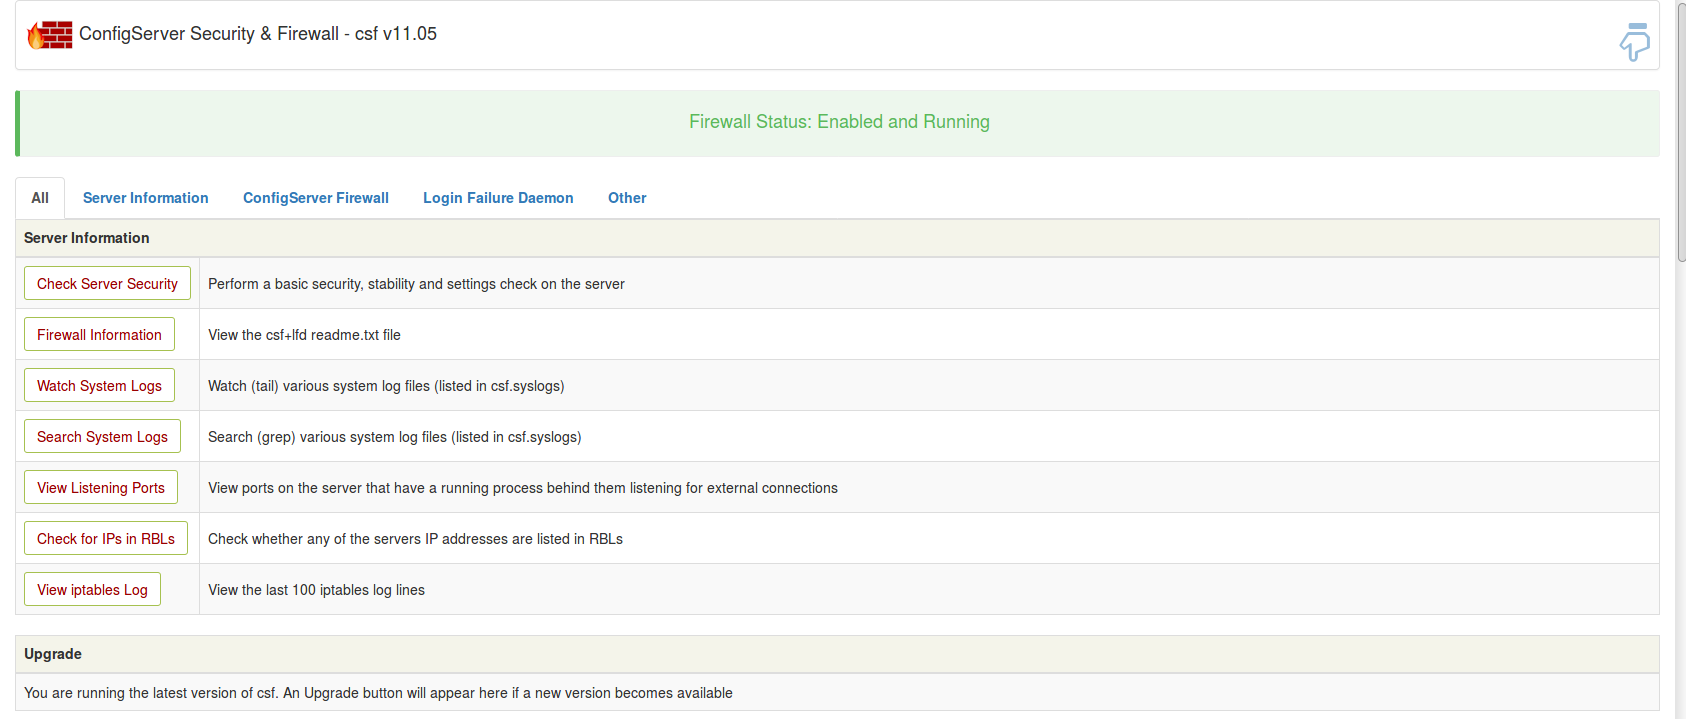
Task: Open the Server Information tab
Action: click(146, 198)
